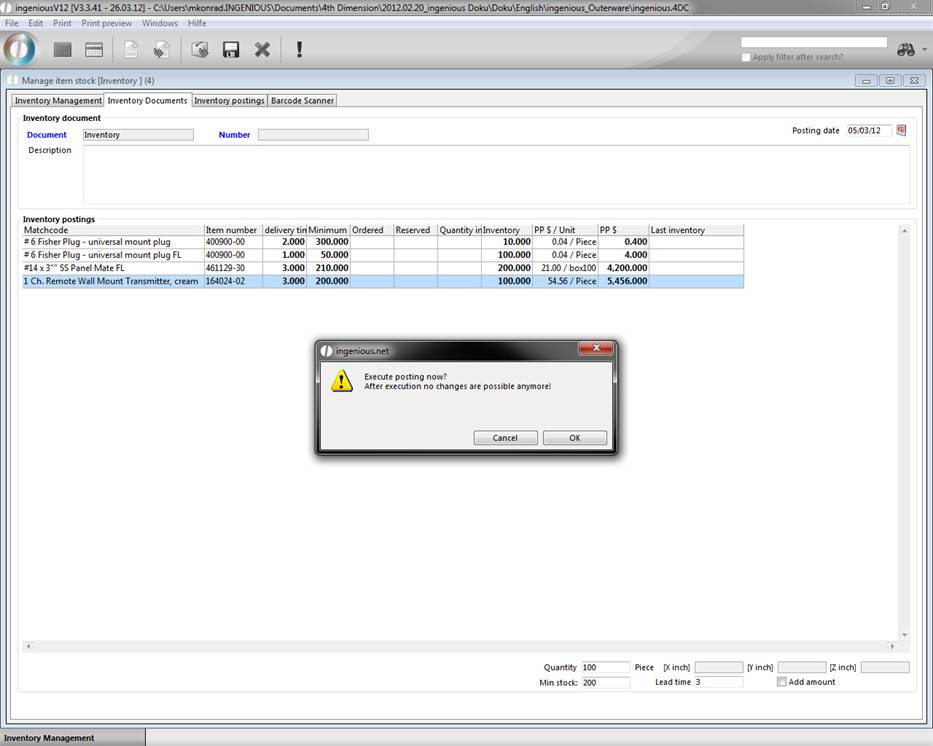Cancel the execute posting dialog
Screen dimensions: 933x746
pos(505,438)
